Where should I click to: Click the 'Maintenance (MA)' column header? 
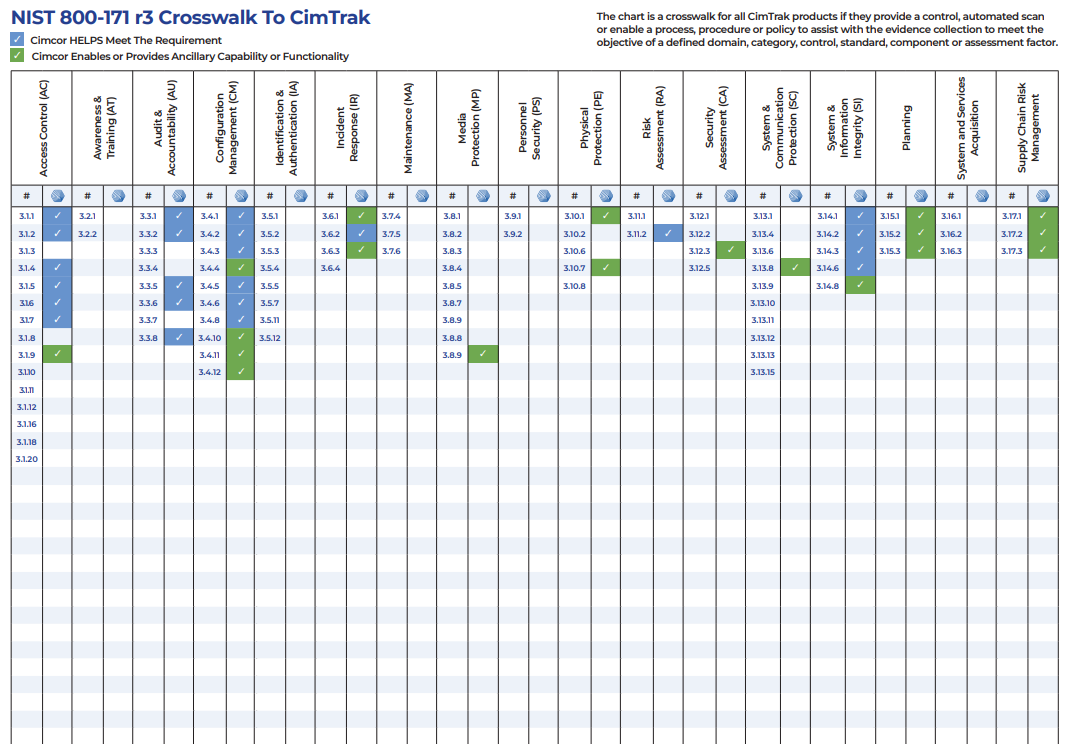408,128
